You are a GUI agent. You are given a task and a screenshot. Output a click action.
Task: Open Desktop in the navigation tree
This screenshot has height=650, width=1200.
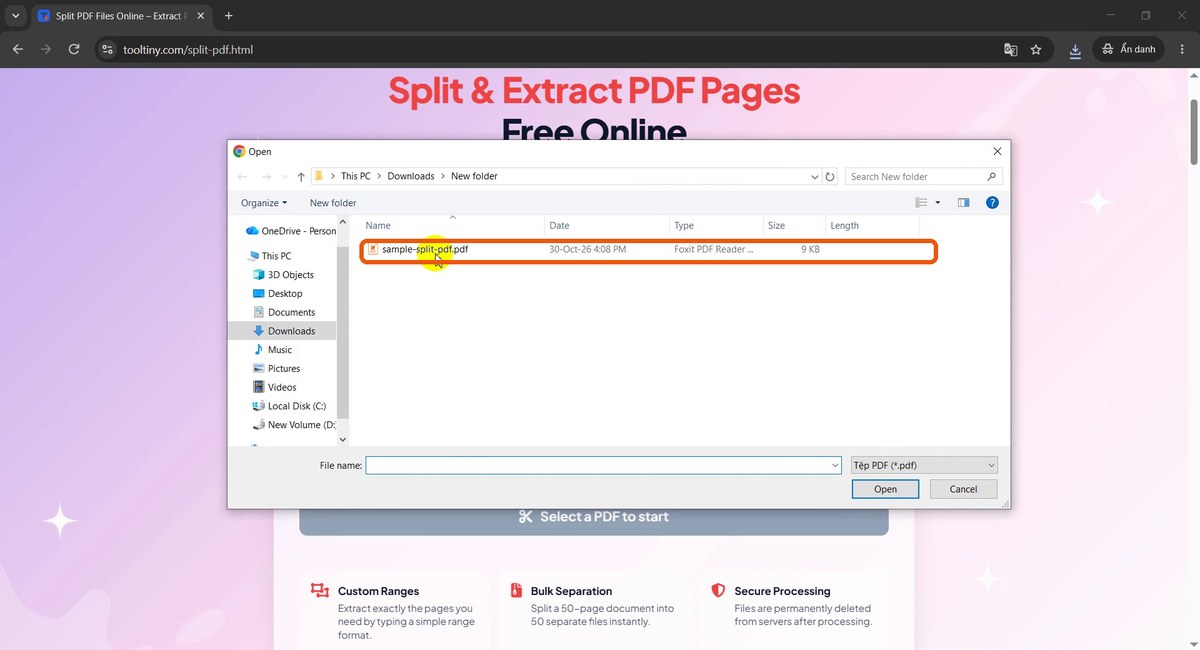[278, 294]
